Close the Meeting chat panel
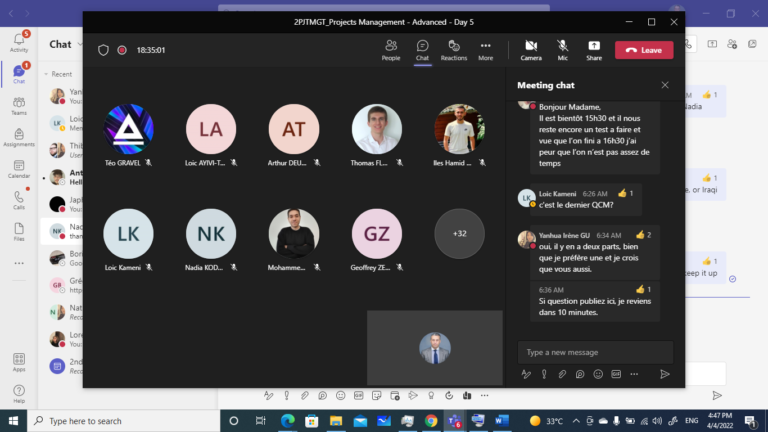This screenshot has height=432, width=768. (x=665, y=85)
